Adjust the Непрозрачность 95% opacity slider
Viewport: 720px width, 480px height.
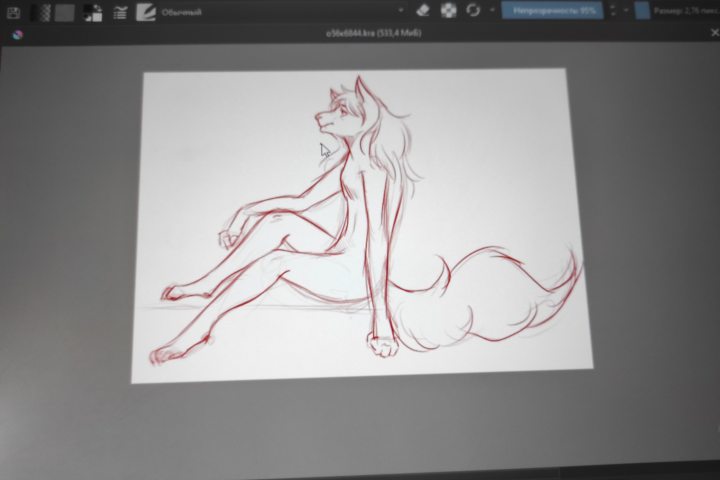pyautogui.click(x=552, y=10)
